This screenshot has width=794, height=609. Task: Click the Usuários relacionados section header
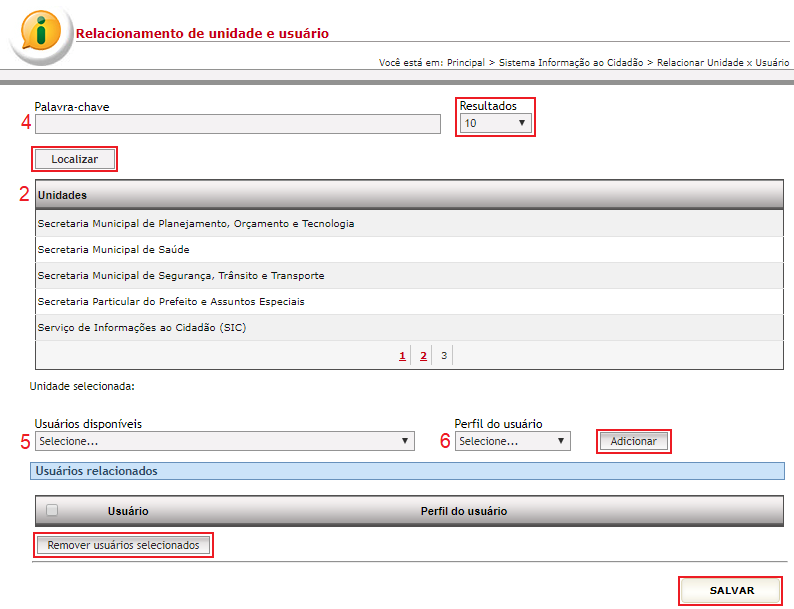click(x=407, y=471)
